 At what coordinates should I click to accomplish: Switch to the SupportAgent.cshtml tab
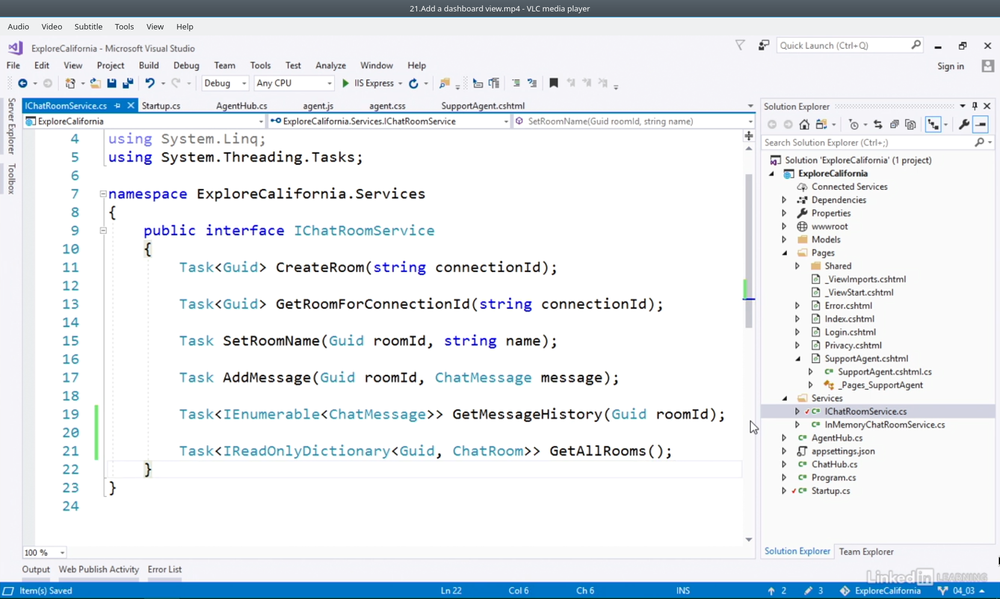483,106
